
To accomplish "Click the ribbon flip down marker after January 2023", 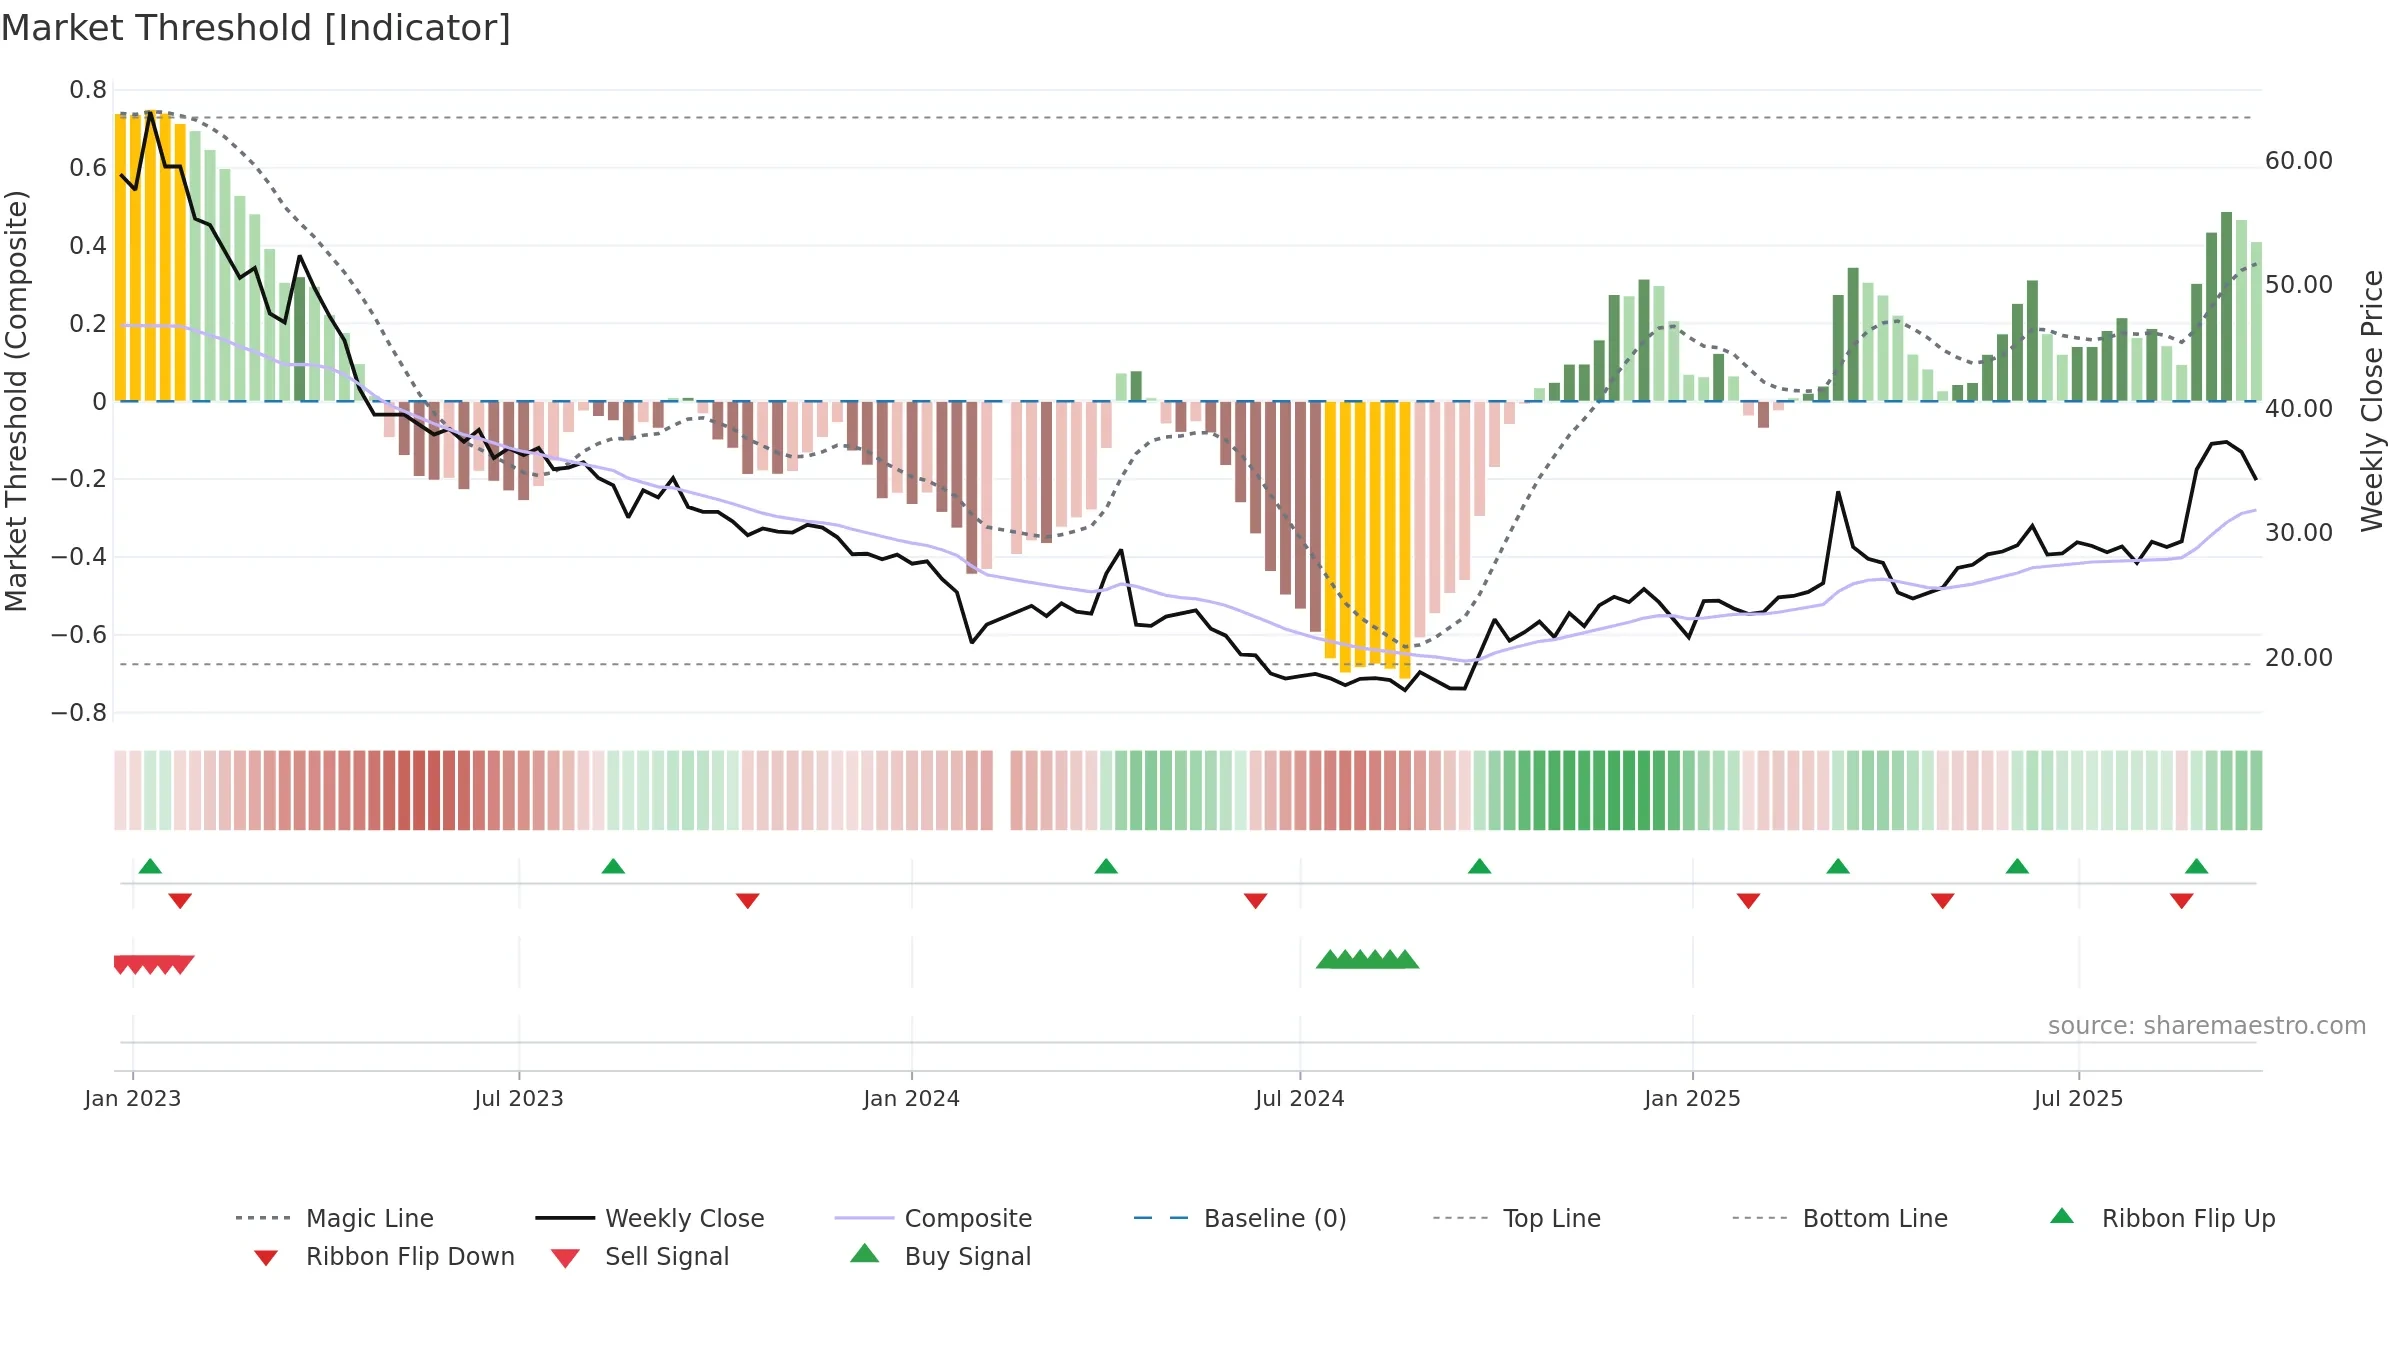I will tap(180, 900).
